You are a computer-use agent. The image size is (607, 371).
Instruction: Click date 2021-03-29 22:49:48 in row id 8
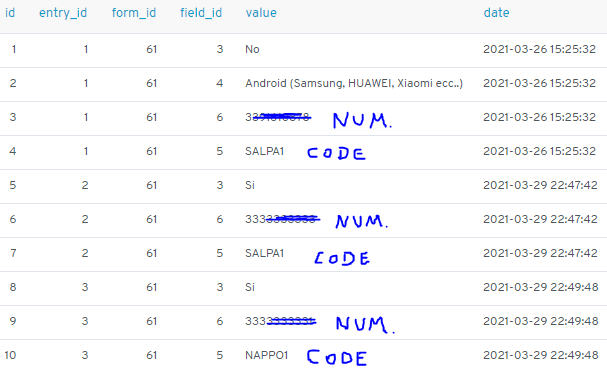(541, 287)
